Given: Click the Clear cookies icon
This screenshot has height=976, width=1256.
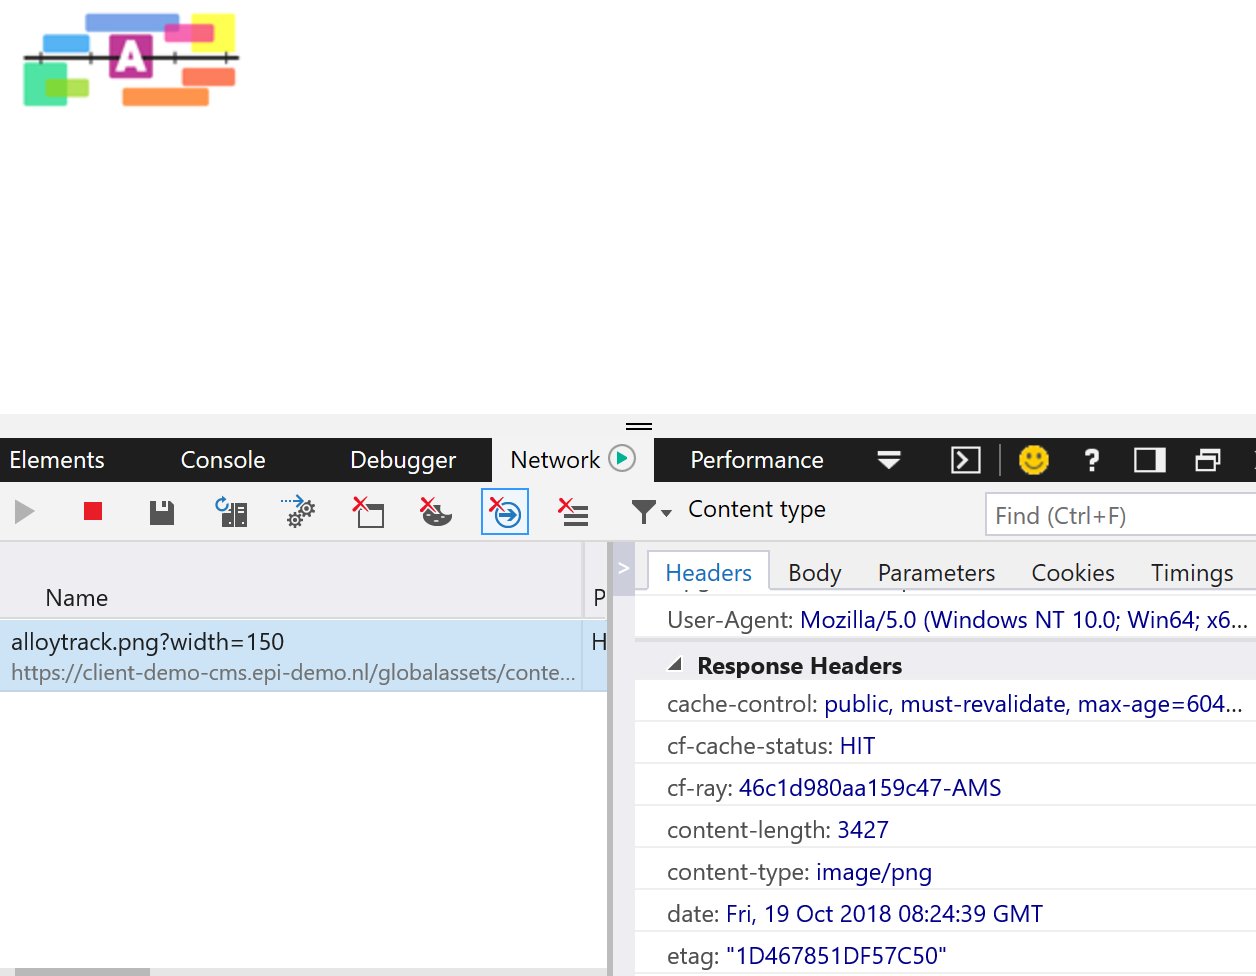Looking at the screenshot, I should coord(435,513).
